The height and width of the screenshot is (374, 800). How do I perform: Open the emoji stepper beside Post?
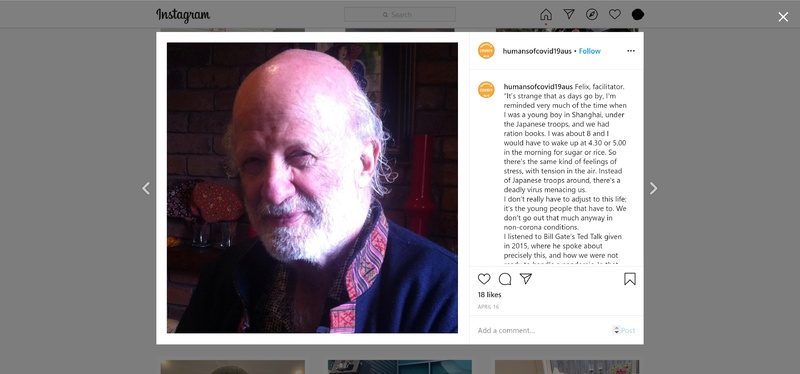pyautogui.click(x=616, y=330)
